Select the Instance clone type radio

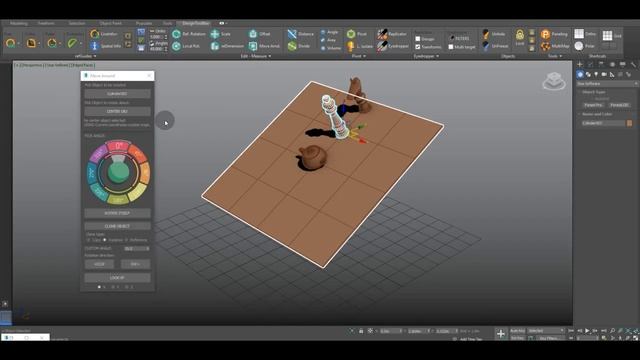pos(104,240)
